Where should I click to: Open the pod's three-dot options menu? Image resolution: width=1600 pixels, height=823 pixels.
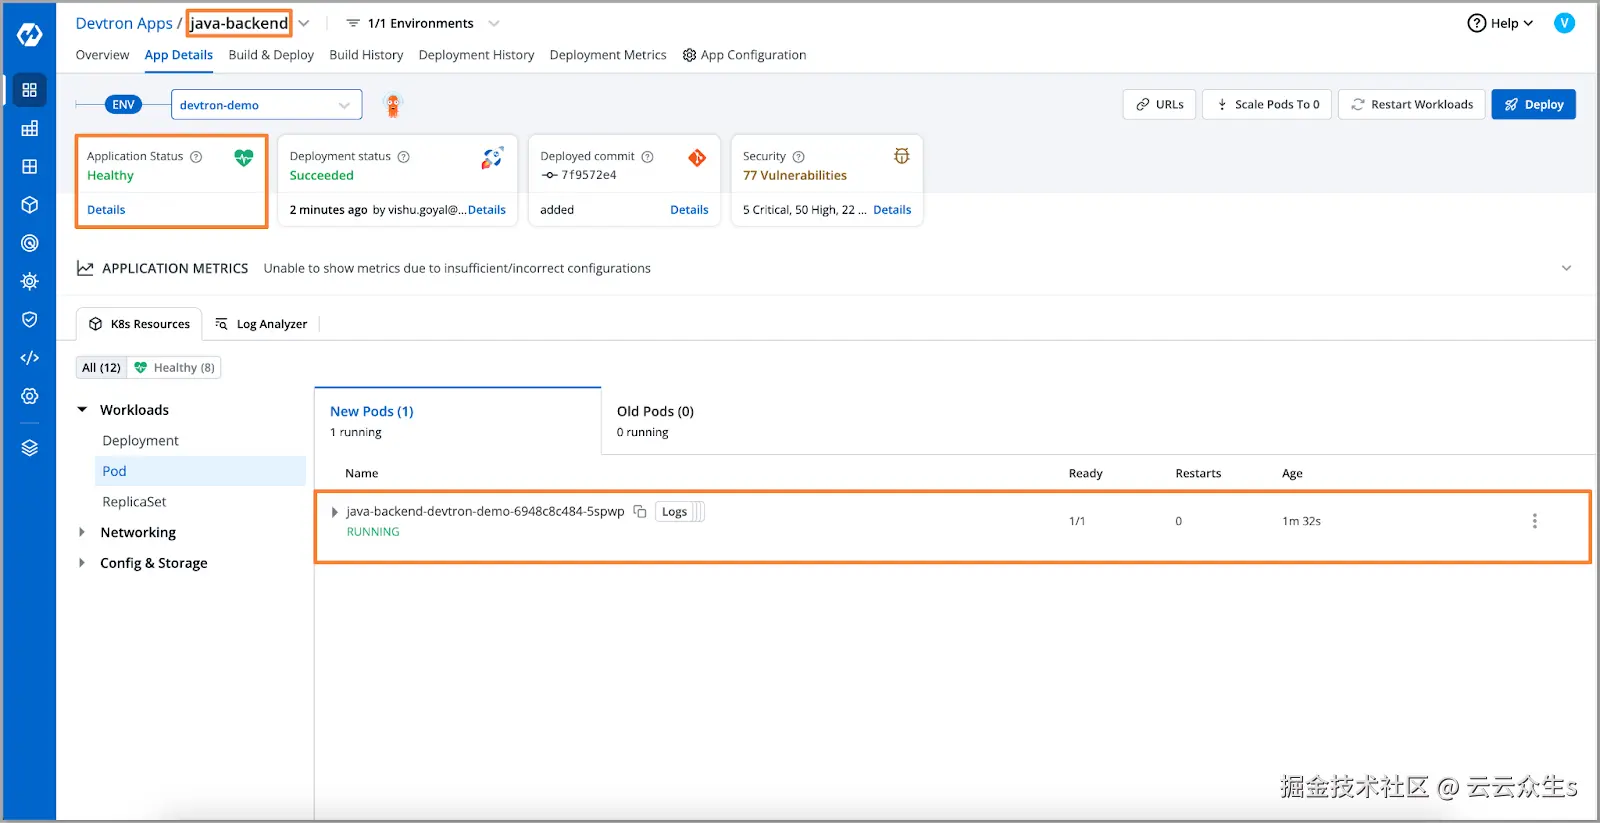[1534, 521]
